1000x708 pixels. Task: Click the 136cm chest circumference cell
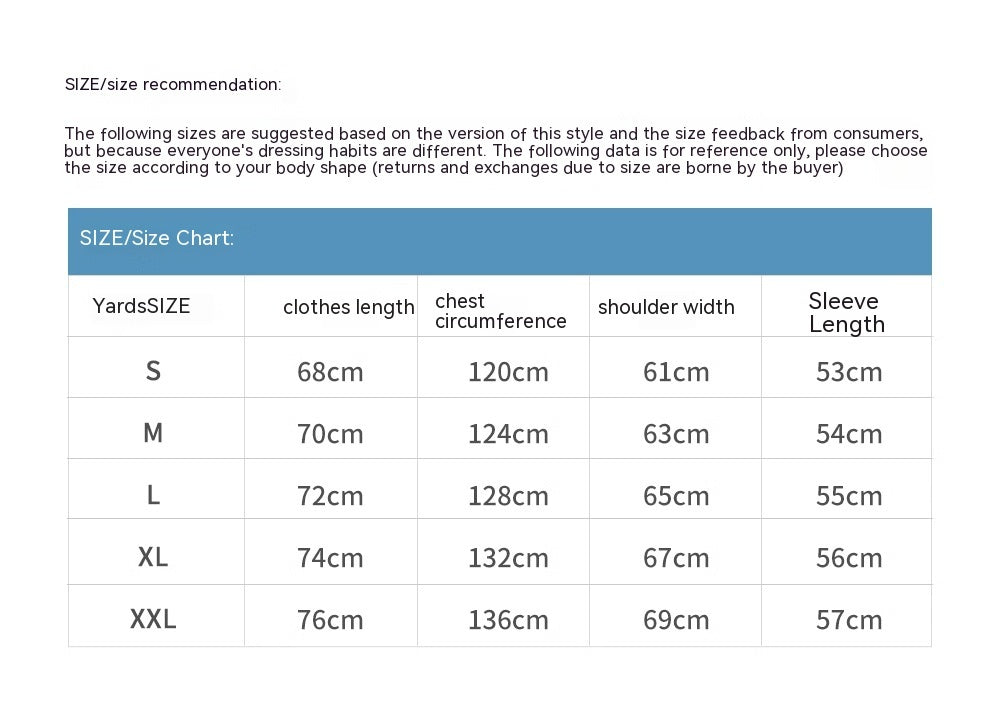pyautogui.click(x=508, y=620)
